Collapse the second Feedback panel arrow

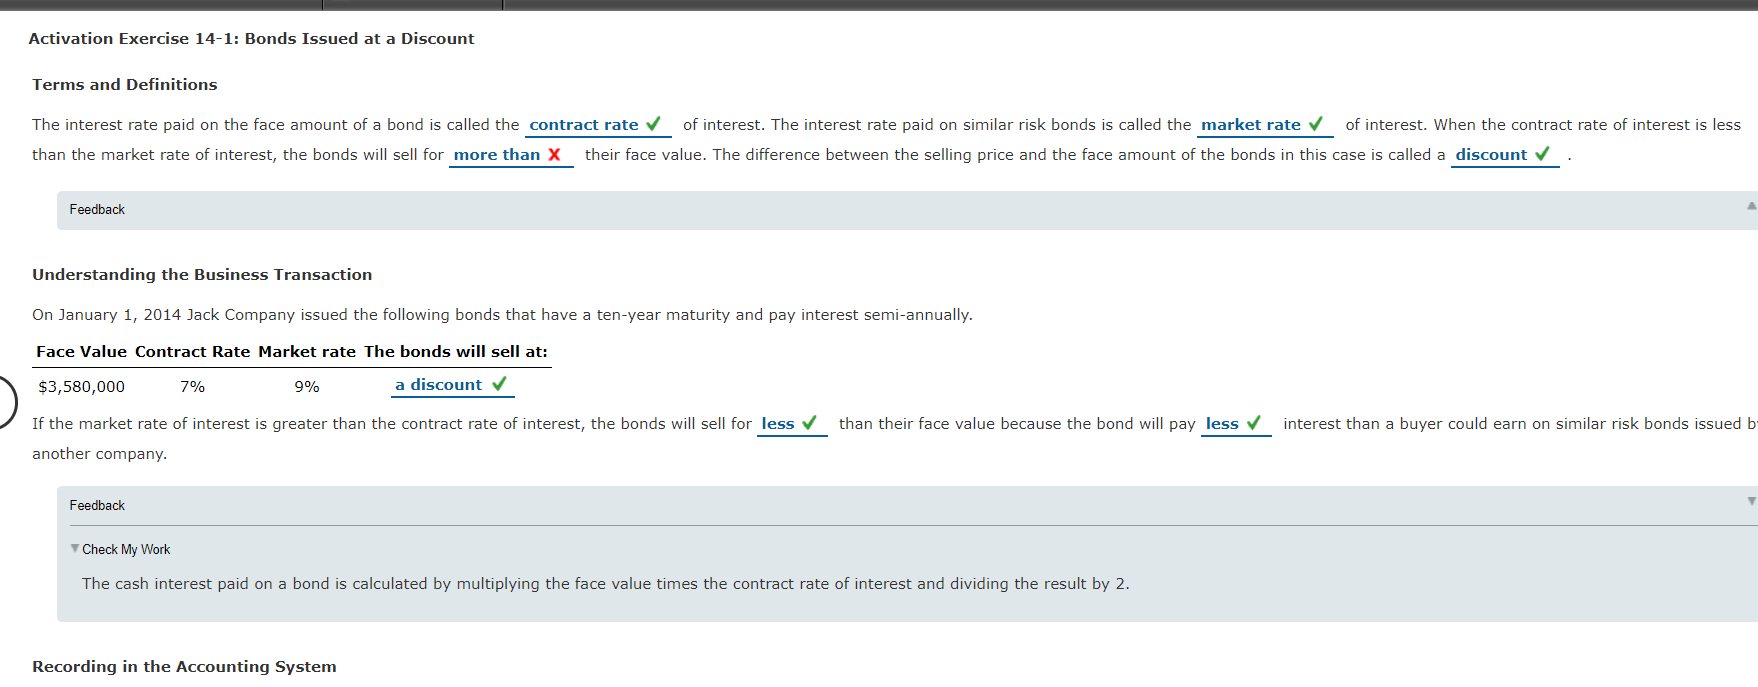pyautogui.click(x=1751, y=501)
